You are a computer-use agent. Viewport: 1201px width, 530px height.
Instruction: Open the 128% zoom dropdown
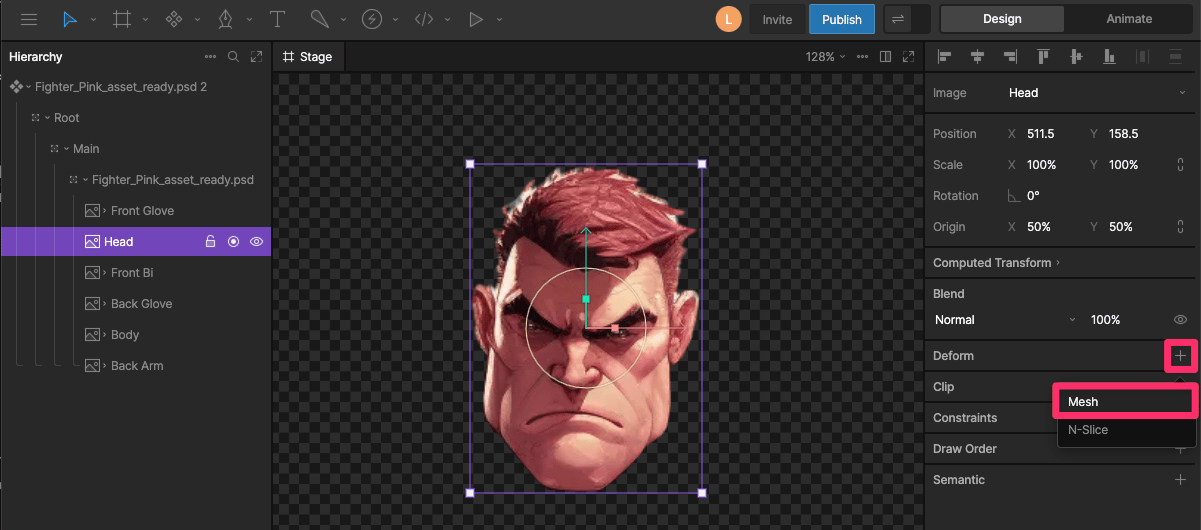[825, 57]
